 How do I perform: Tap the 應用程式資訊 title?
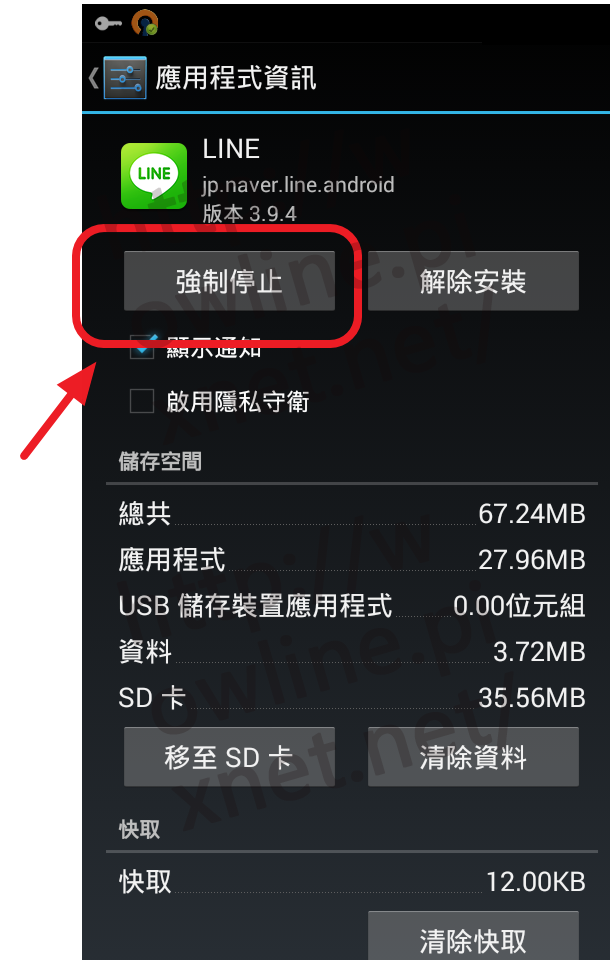(236, 78)
